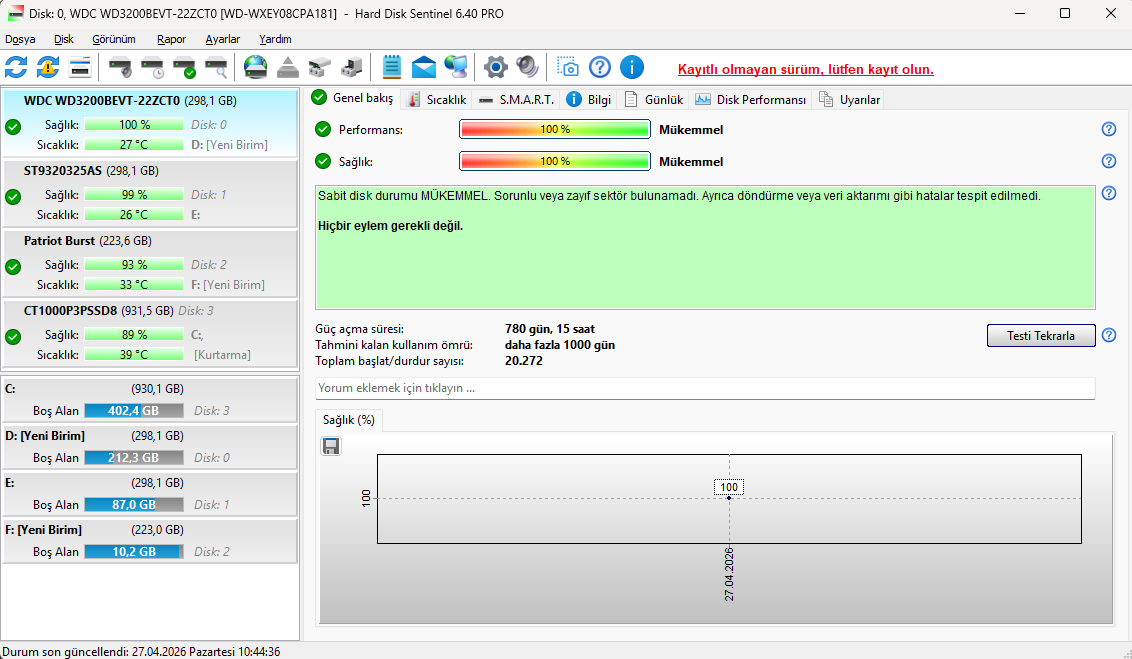Click the F: free space bar 10,2 GB
1132x659 pixels.
(x=134, y=551)
